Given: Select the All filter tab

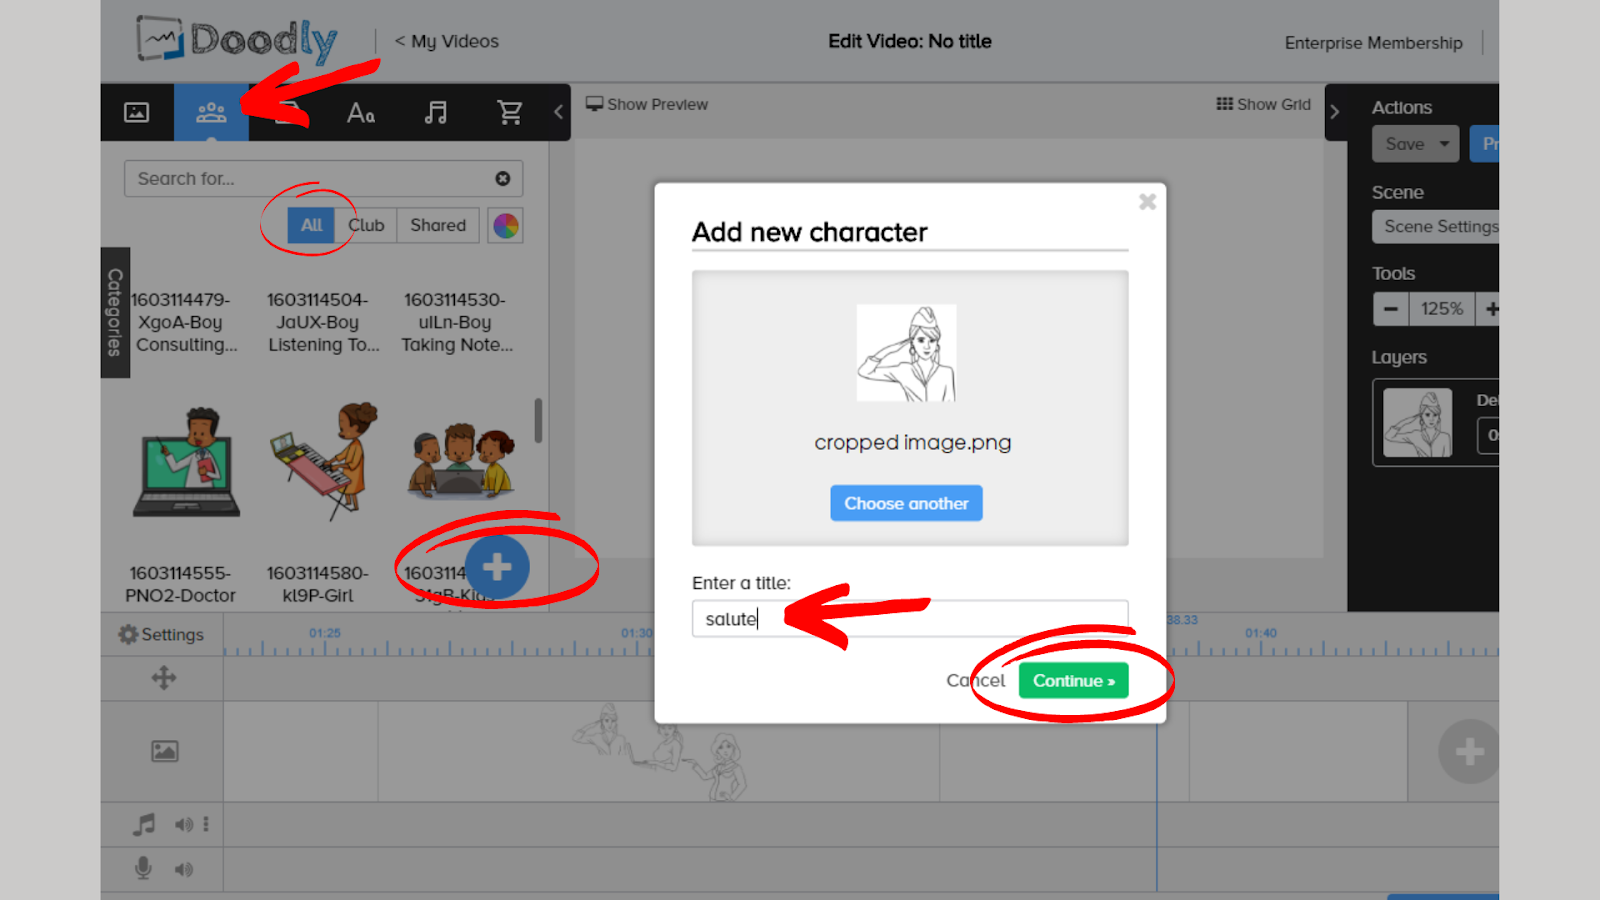Looking at the screenshot, I should tap(311, 225).
